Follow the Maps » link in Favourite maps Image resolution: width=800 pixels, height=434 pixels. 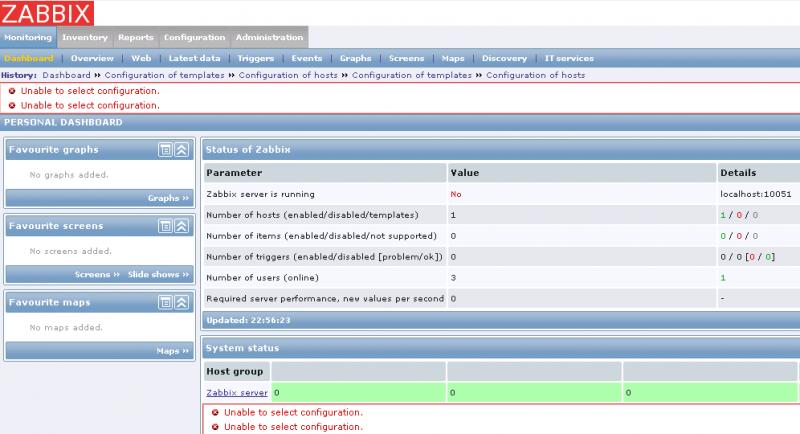(172, 351)
